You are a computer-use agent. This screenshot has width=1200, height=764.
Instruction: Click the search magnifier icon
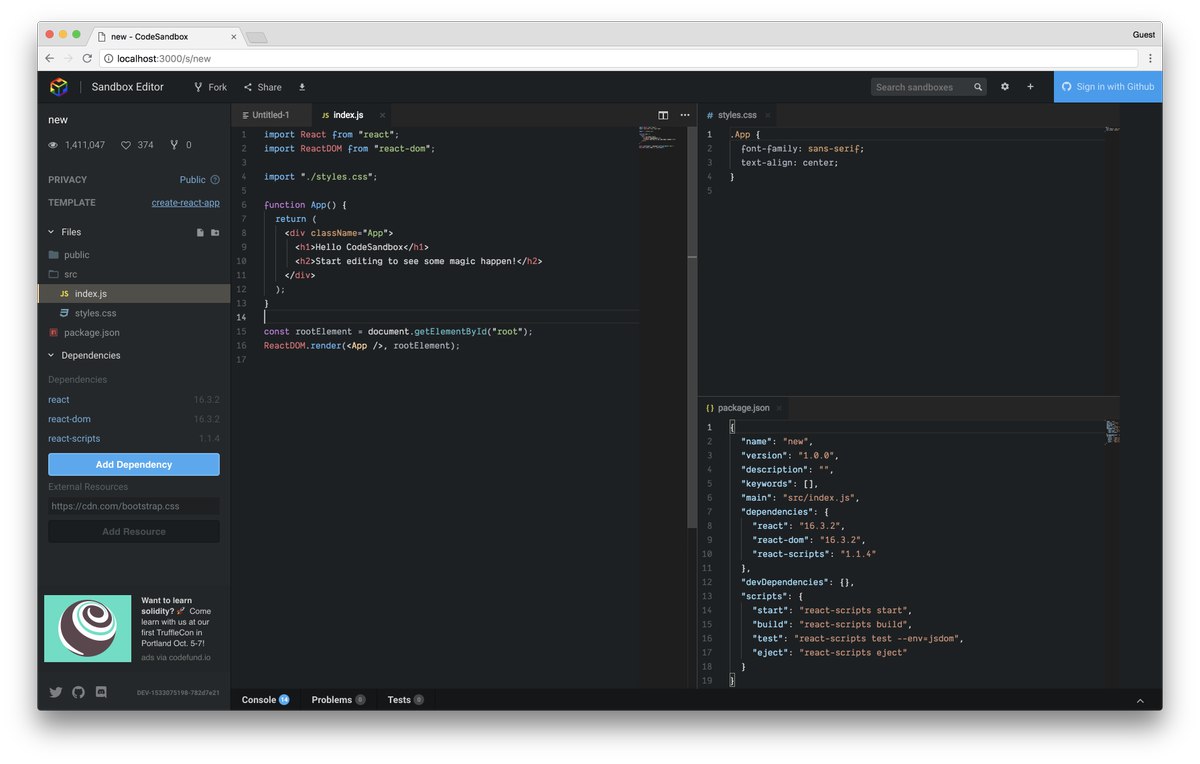(979, 87)
